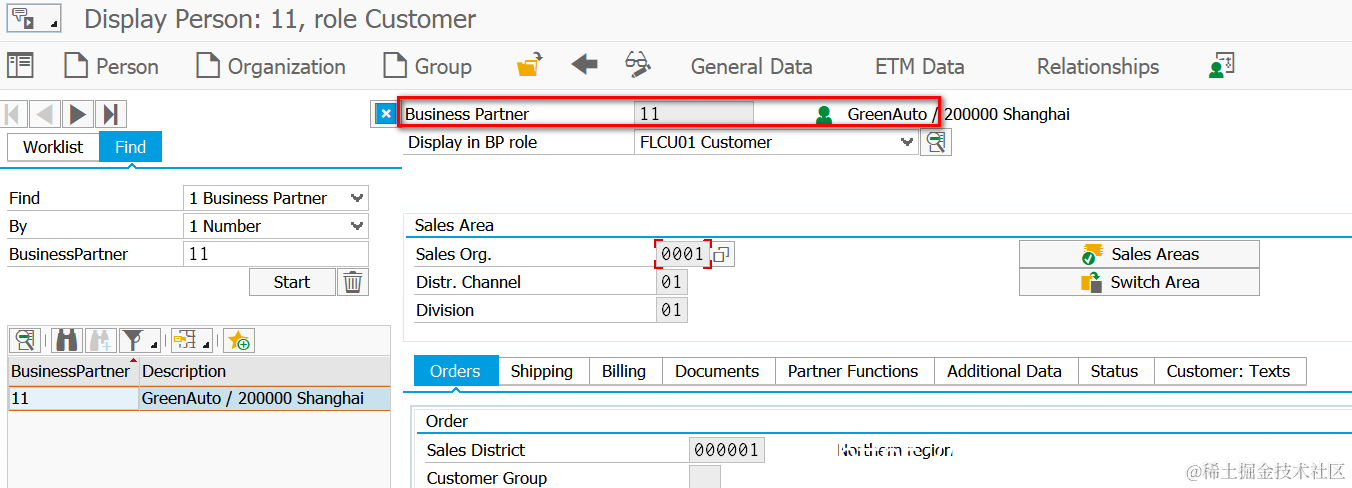1352x488 pixels.
Task: Click the Start search button
Action: pos(292,282)
